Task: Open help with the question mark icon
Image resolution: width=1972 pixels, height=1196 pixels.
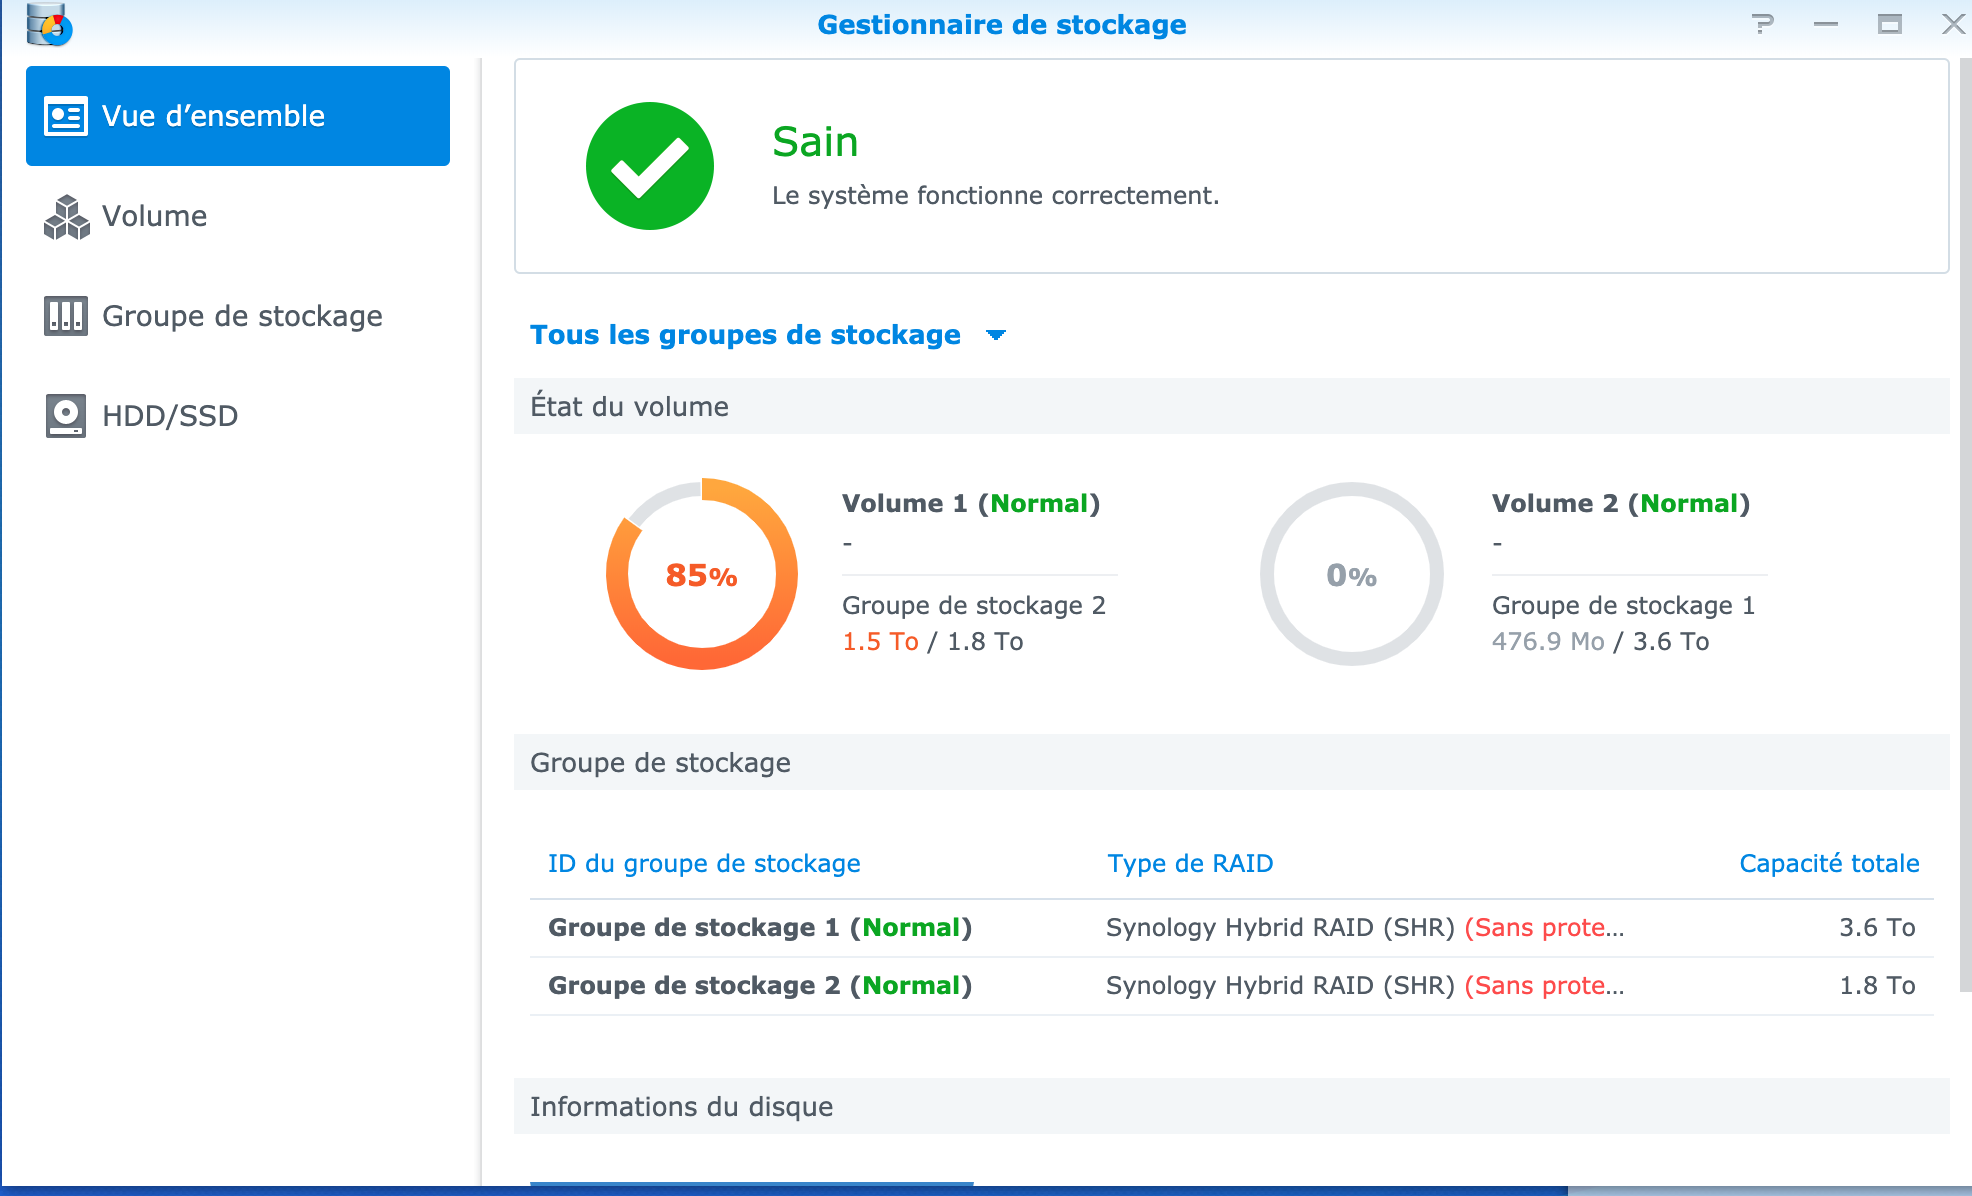Action: pyautogui.click(x=1763, y=24)
